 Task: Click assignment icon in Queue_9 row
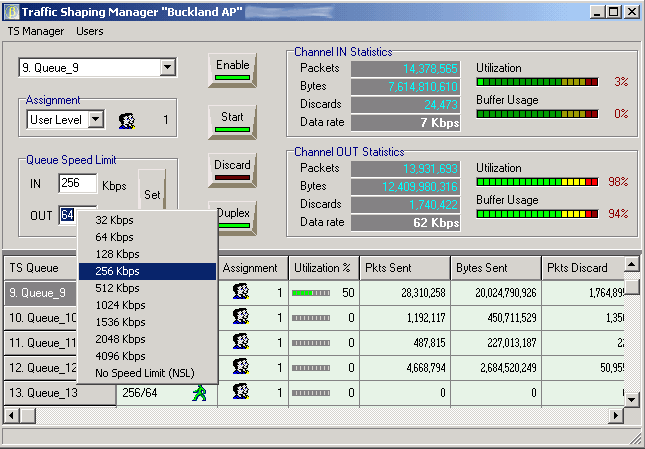point(240,292)
